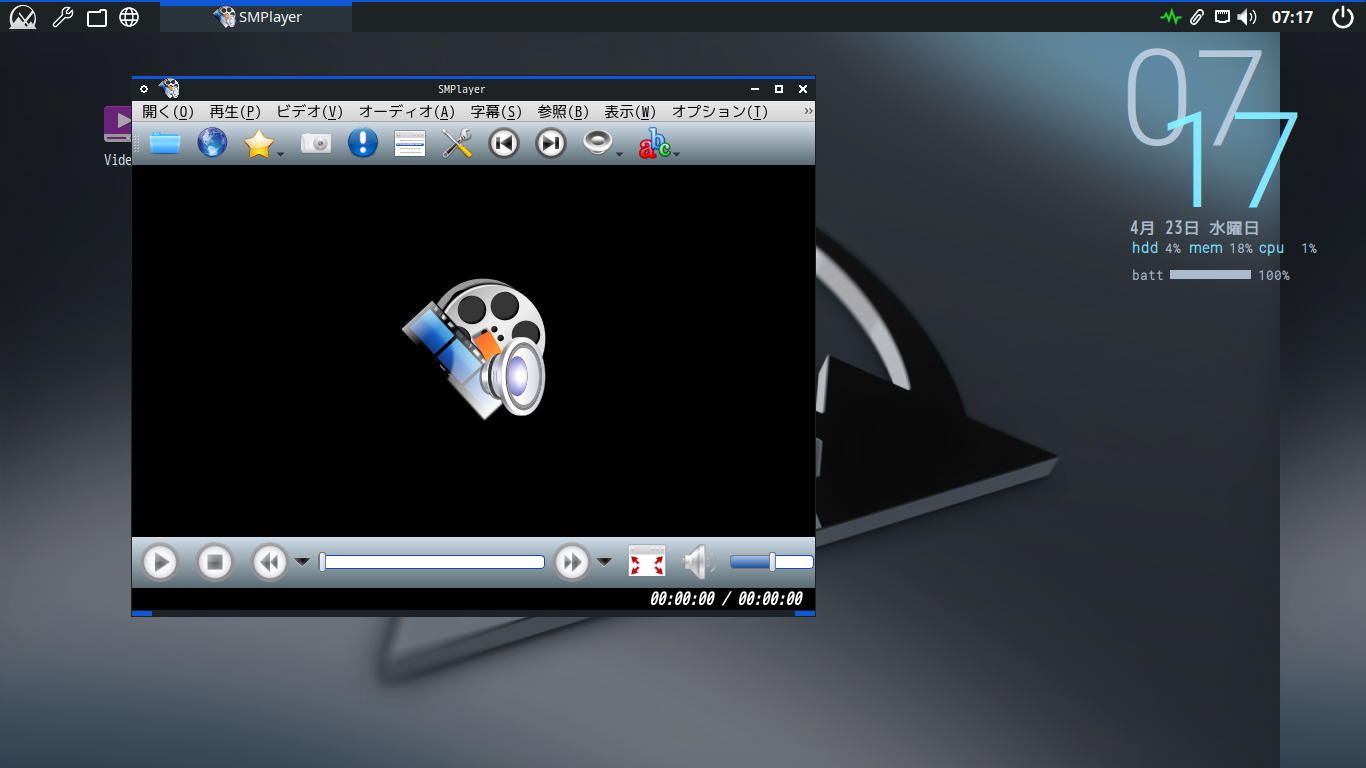Open file using the blue folder icon
This screenshot has width=1366, height=768.
point(165,143)
